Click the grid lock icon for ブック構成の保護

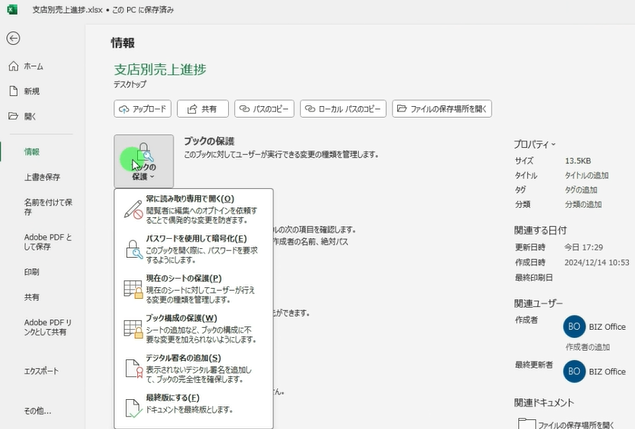(133, 329)
